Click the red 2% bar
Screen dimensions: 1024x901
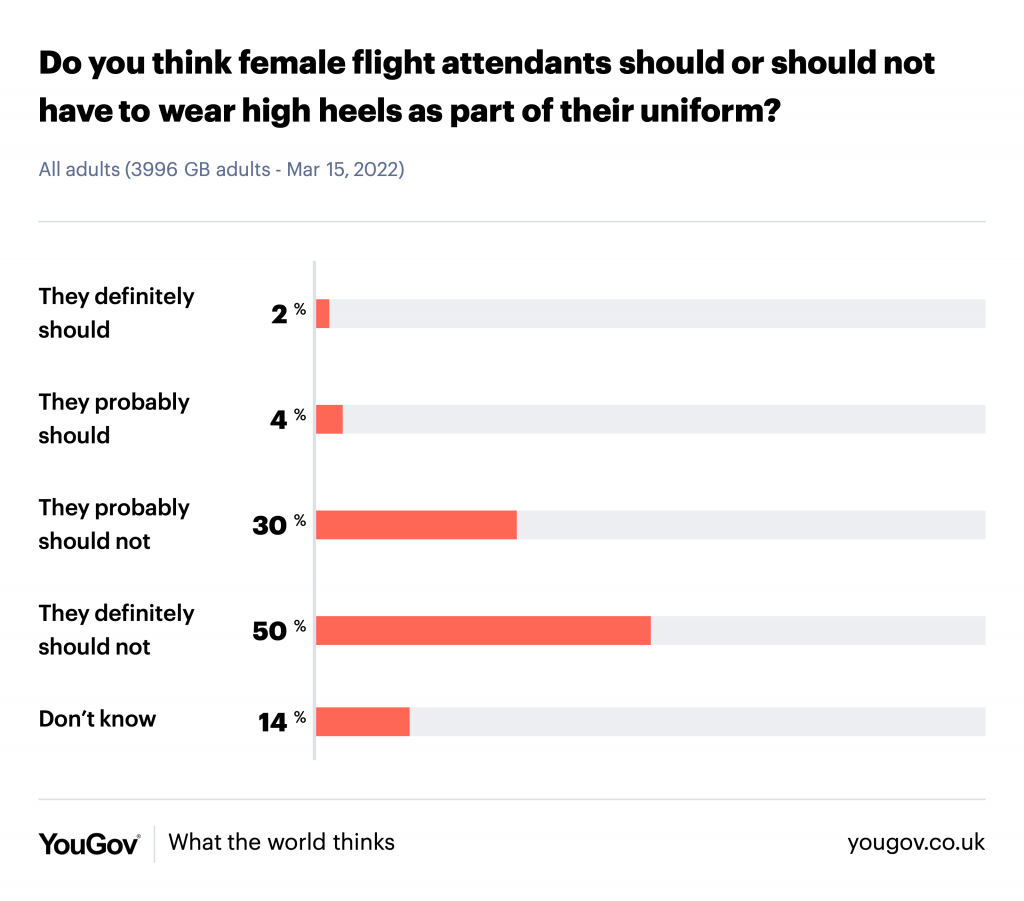(322, 314)
